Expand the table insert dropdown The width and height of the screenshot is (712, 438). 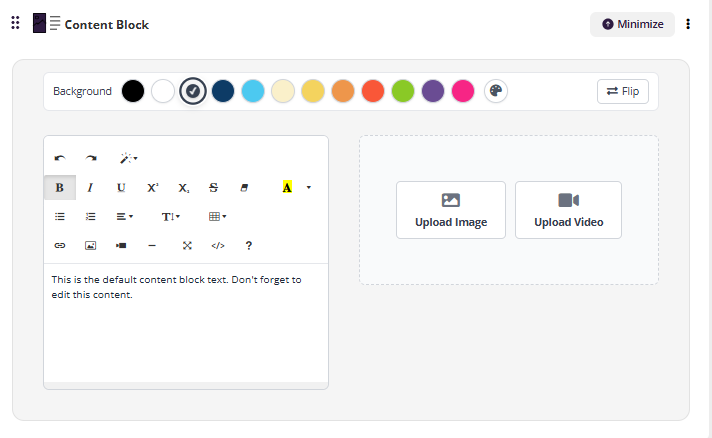point(217,216)
